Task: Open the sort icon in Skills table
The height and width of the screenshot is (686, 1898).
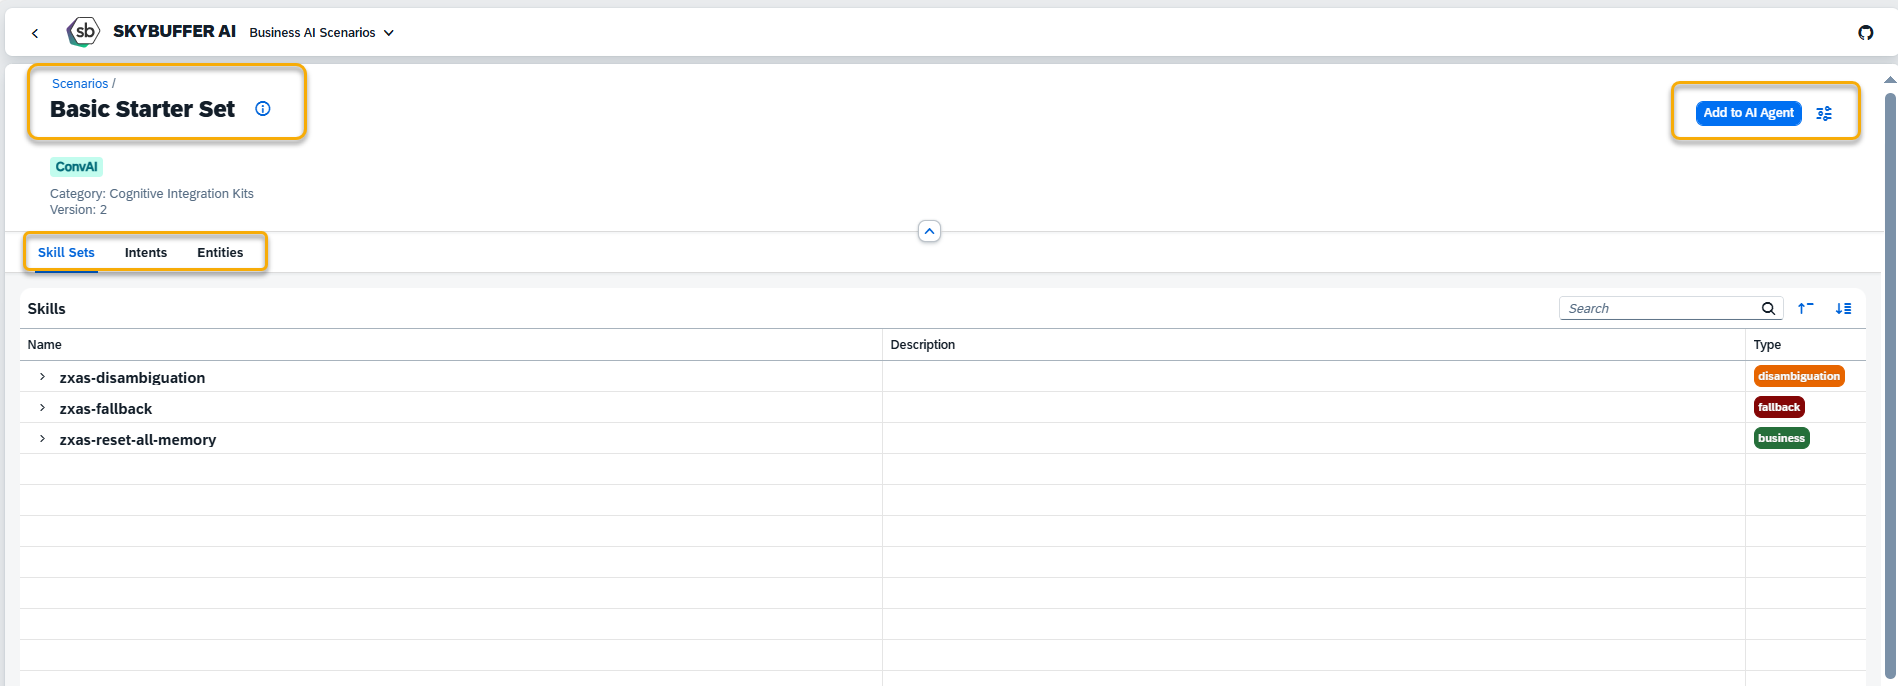Action: click(1843, 309)
